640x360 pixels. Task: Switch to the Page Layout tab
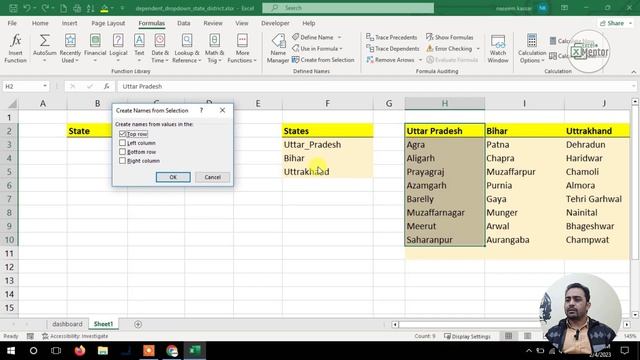click(108, 23)
